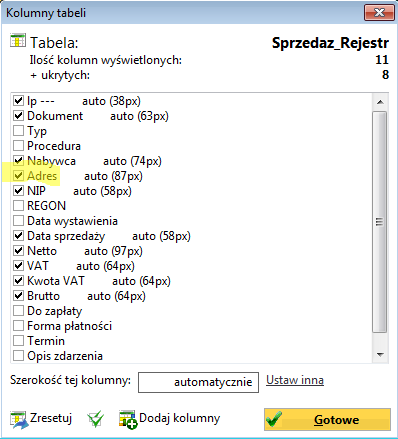Select the 'Data sprzedaży' row label
The image size is (398, 439).
coord(66,236)
